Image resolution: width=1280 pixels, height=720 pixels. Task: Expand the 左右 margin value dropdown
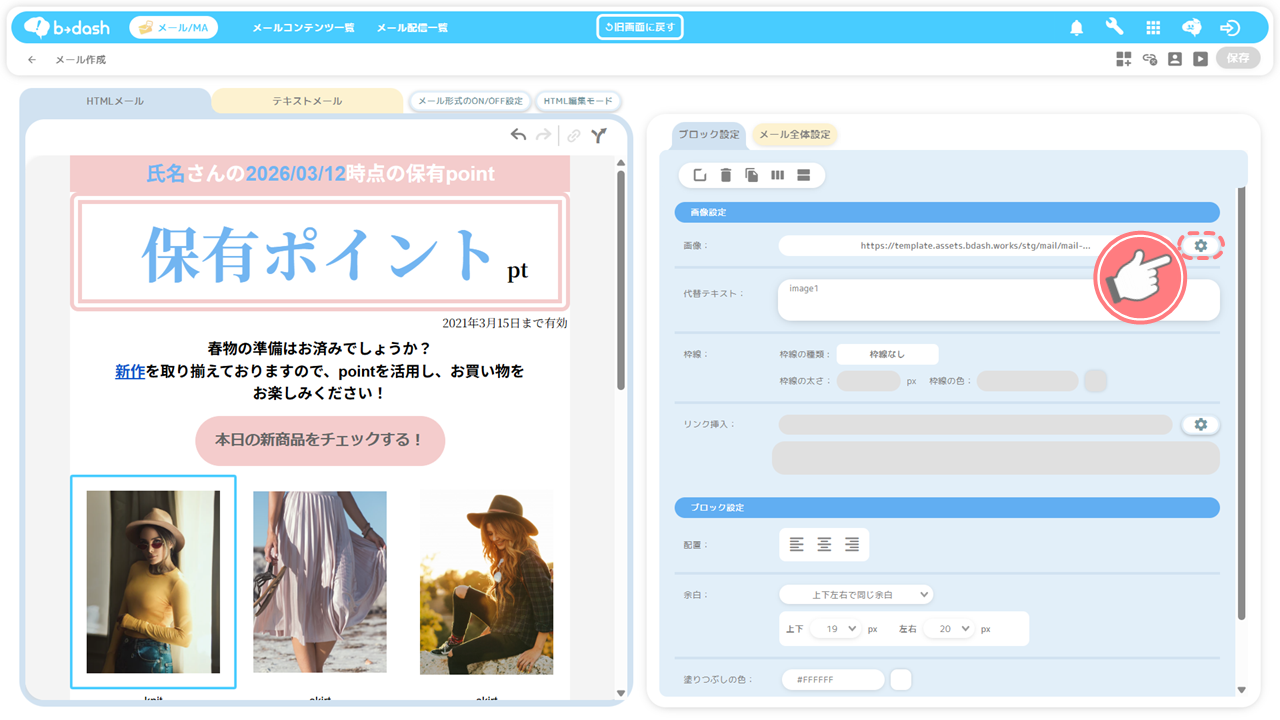tap(948, 629)
